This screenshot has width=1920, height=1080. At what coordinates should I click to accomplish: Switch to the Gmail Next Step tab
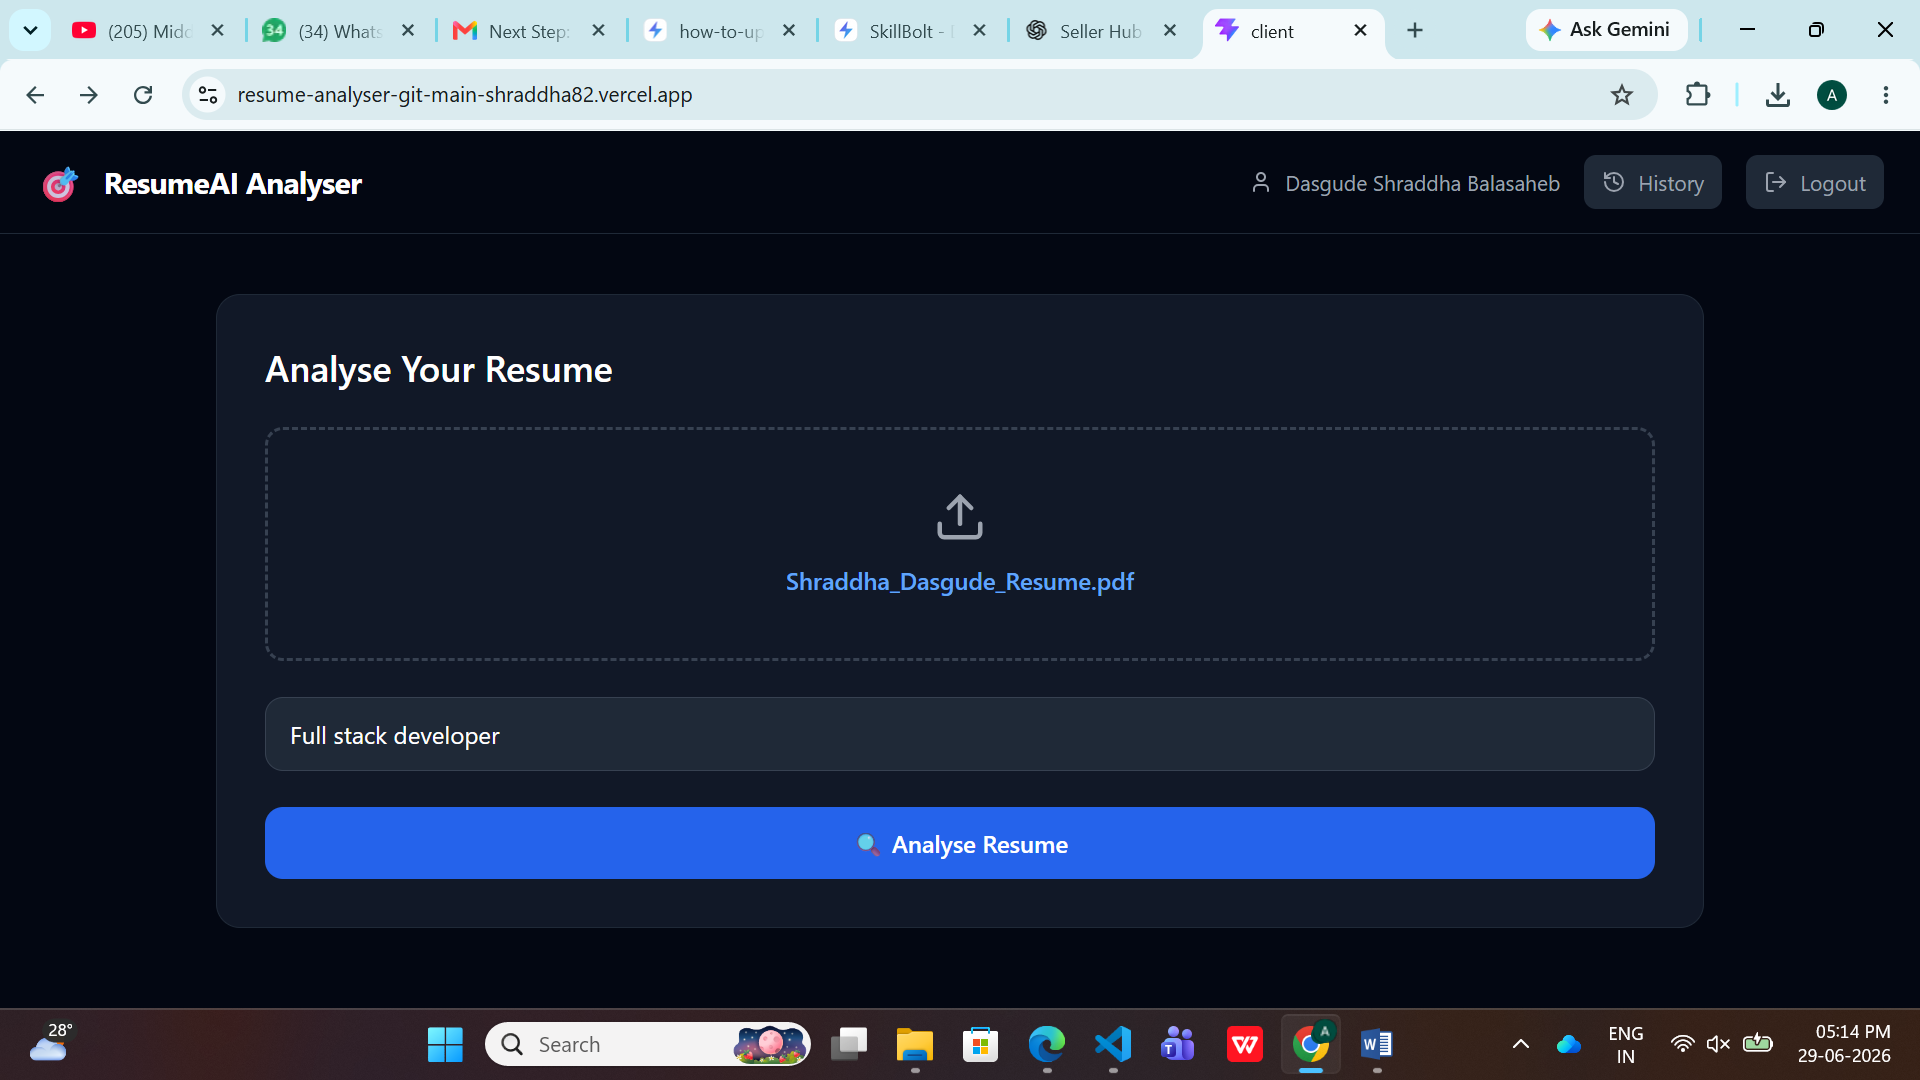pos(527,31)
